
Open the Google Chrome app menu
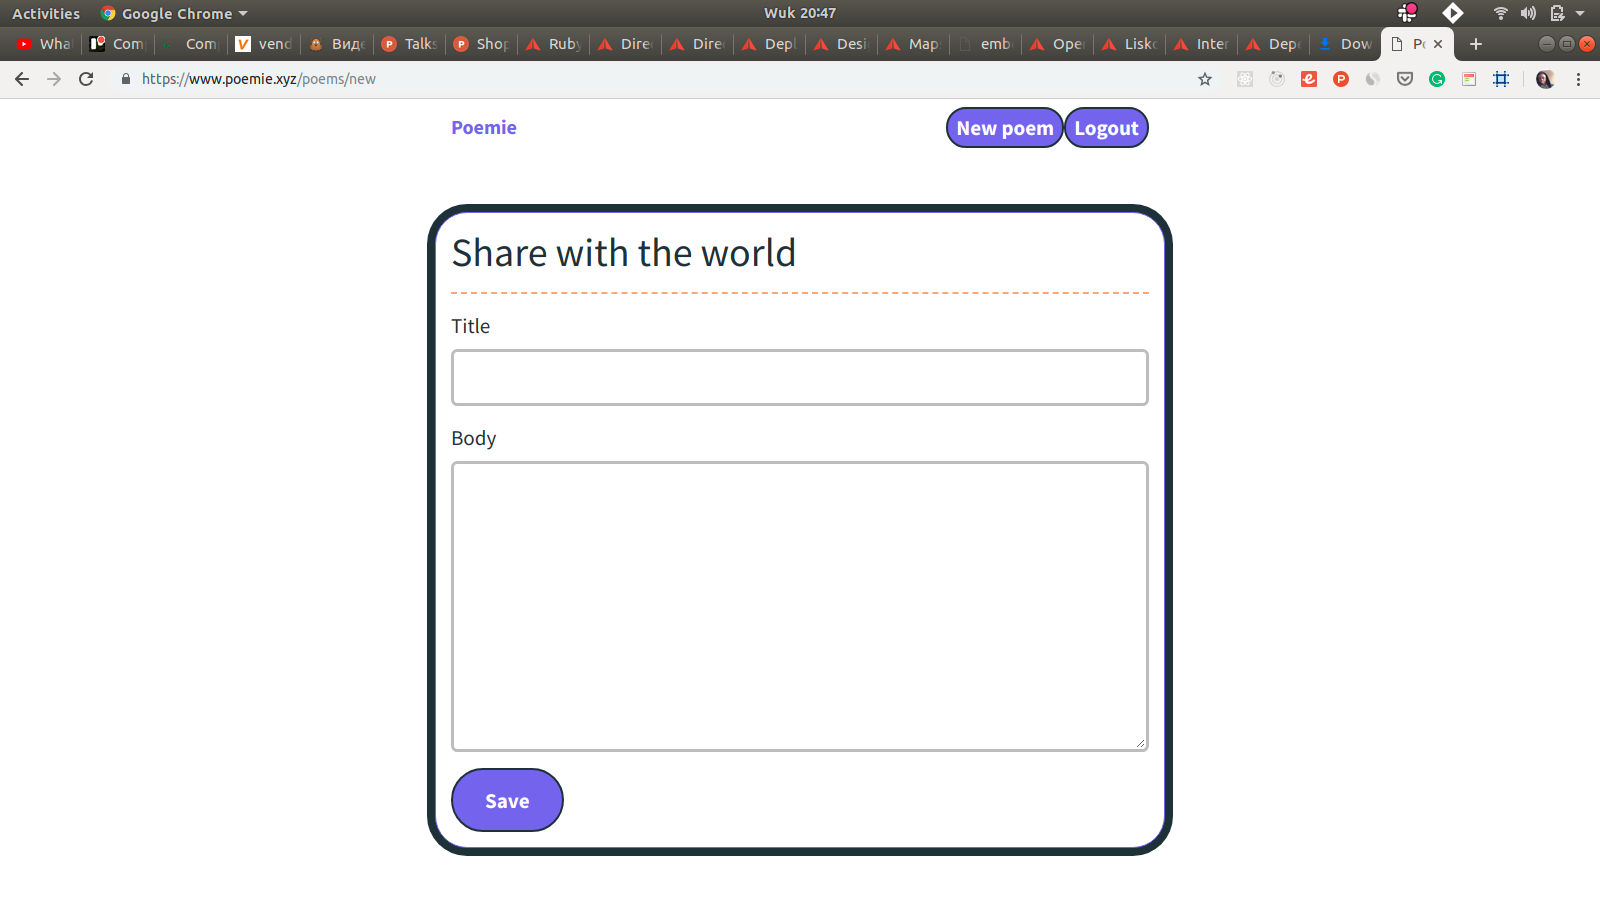174,13
